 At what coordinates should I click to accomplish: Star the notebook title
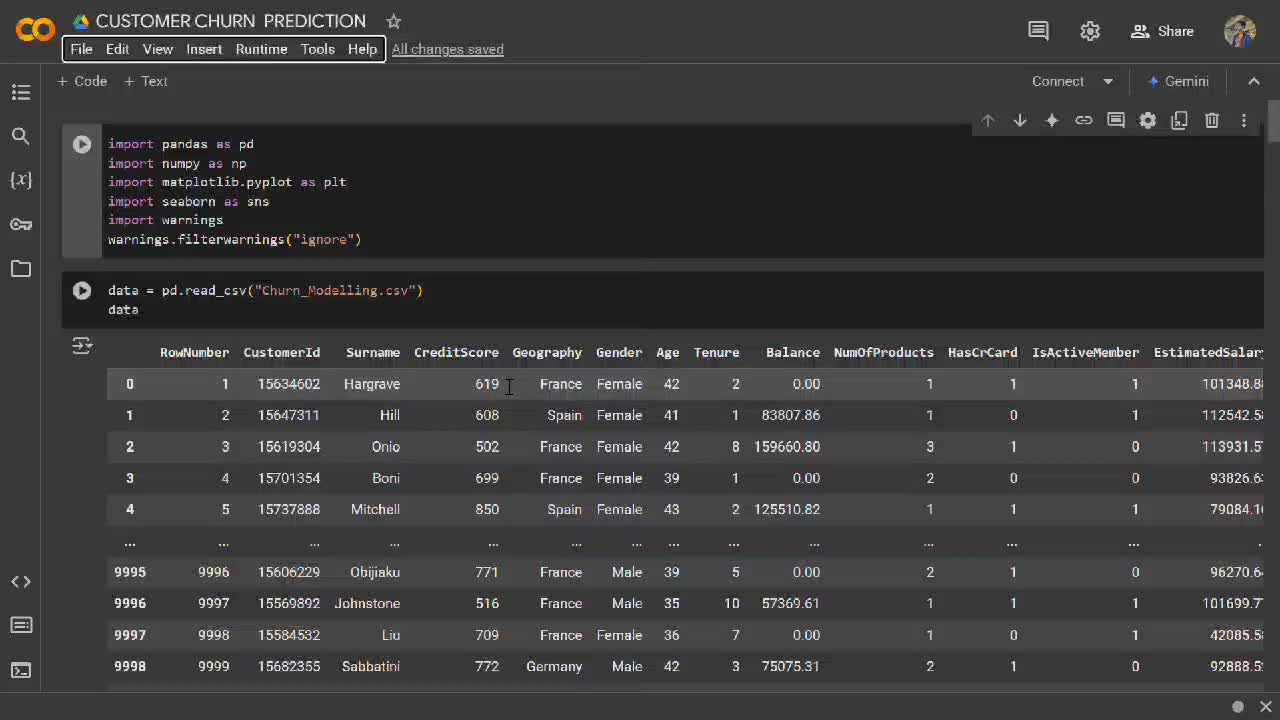(393, 21)
